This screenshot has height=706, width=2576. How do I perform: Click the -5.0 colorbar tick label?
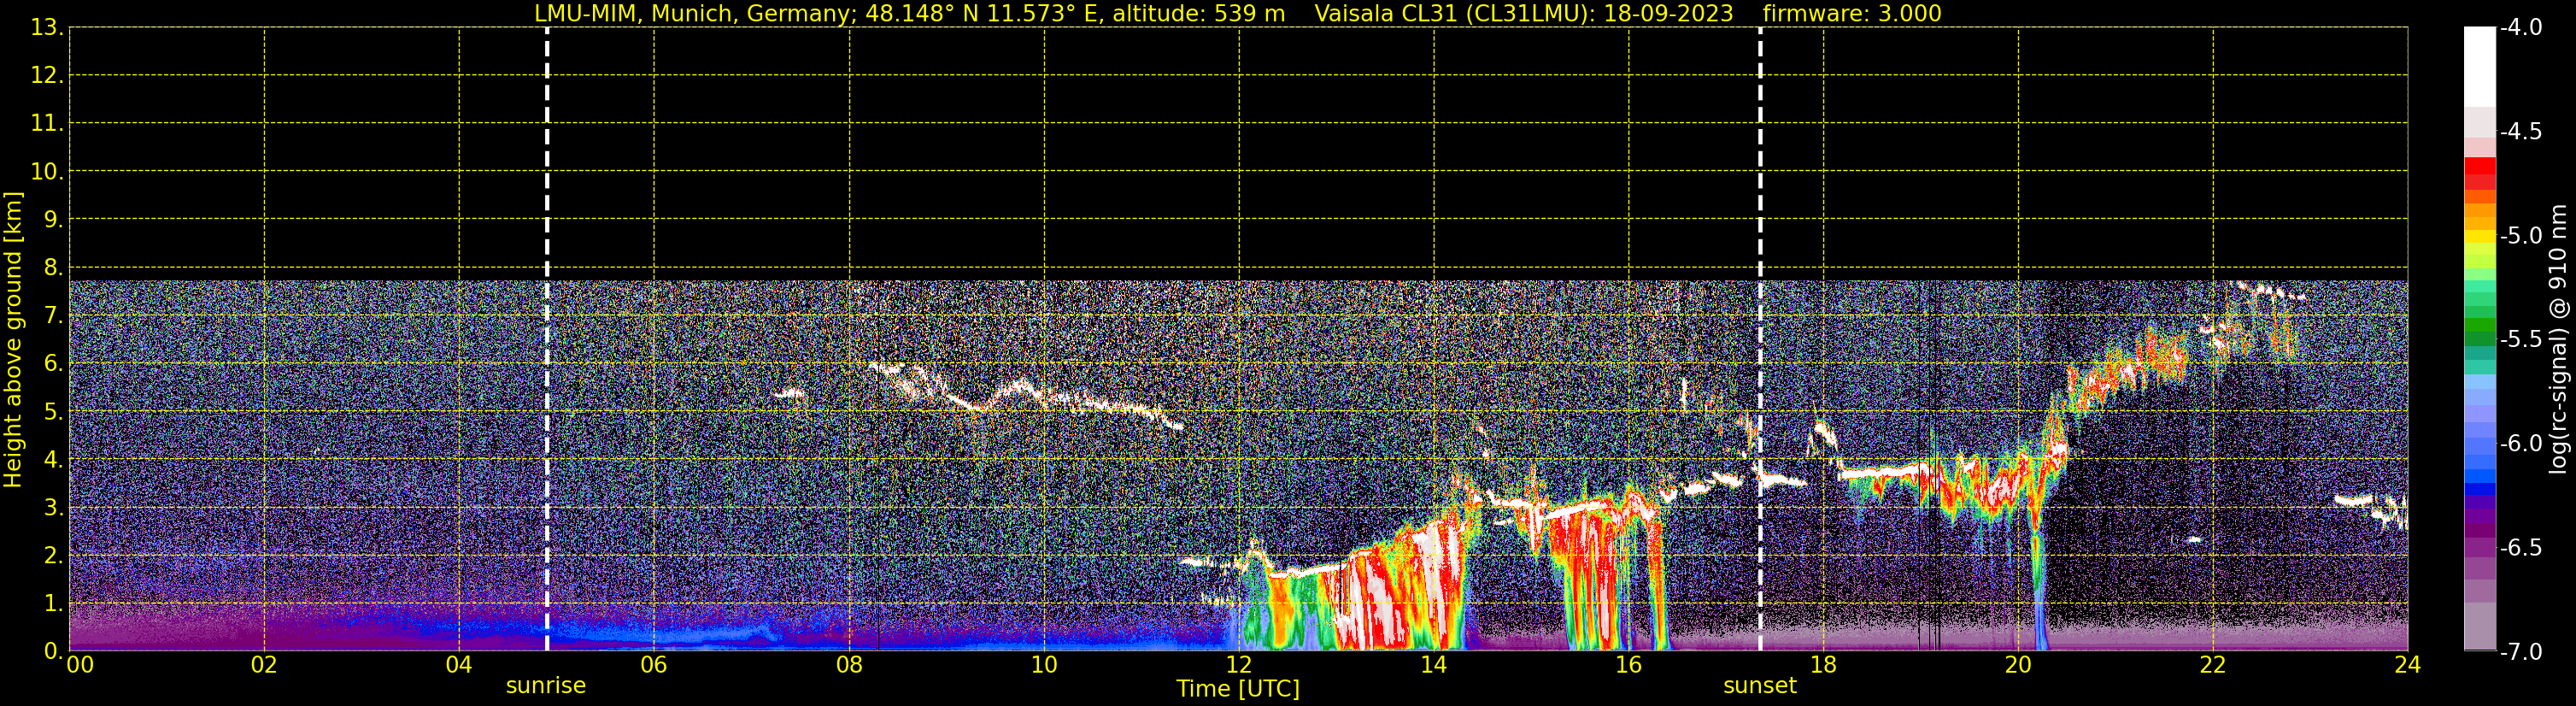tap(2520, 236)
